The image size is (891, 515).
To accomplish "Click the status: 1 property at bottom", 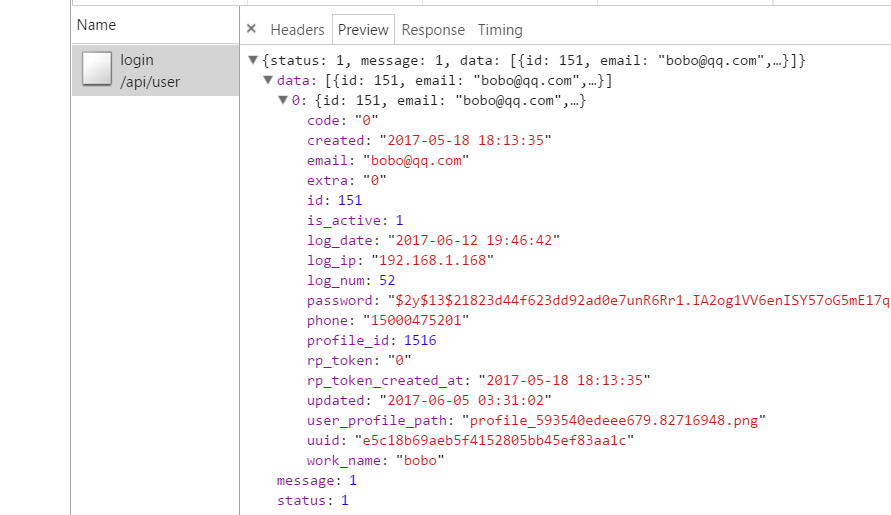I will click(313, 500).
